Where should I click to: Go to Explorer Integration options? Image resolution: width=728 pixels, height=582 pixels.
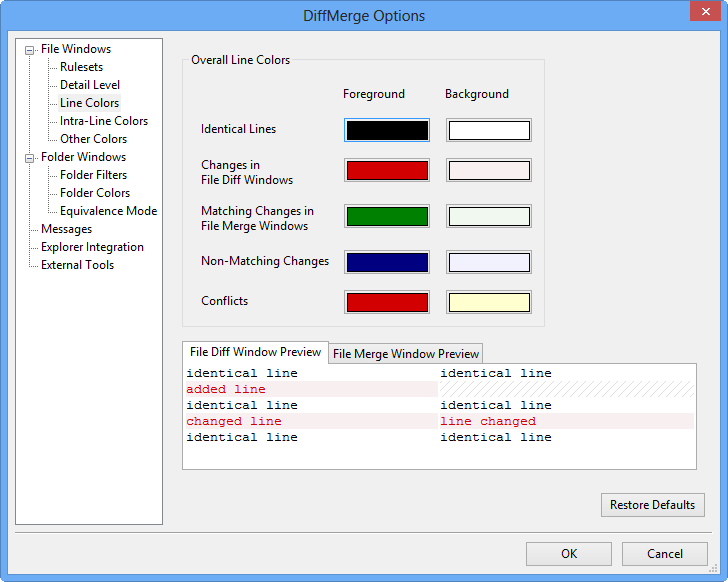click(x=92, y=247)
